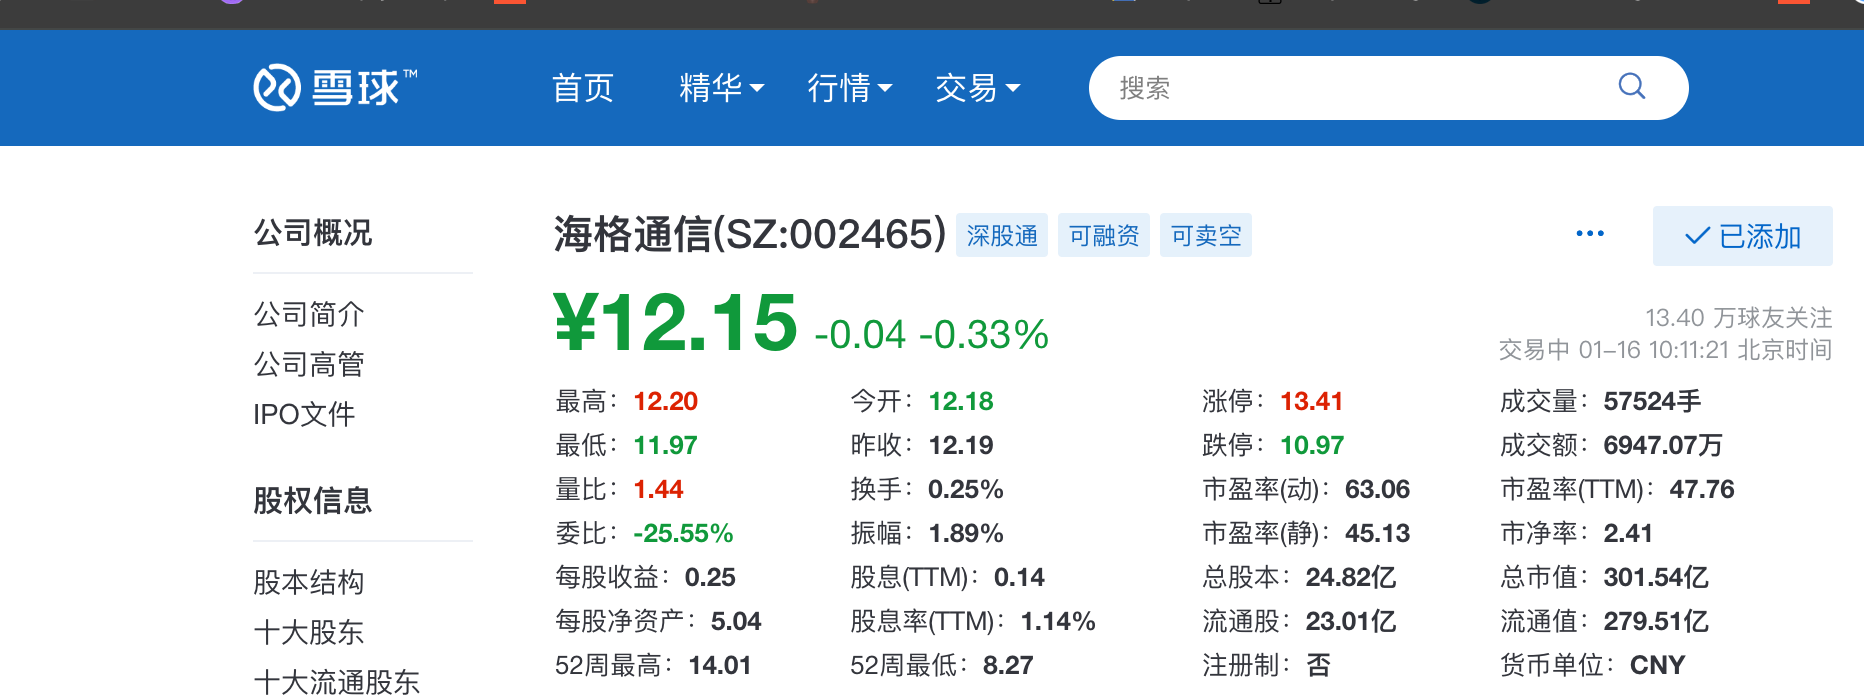
Task: Click the 市盈率(TTM) value 47.76
Action: click(x=1702, y=489)
